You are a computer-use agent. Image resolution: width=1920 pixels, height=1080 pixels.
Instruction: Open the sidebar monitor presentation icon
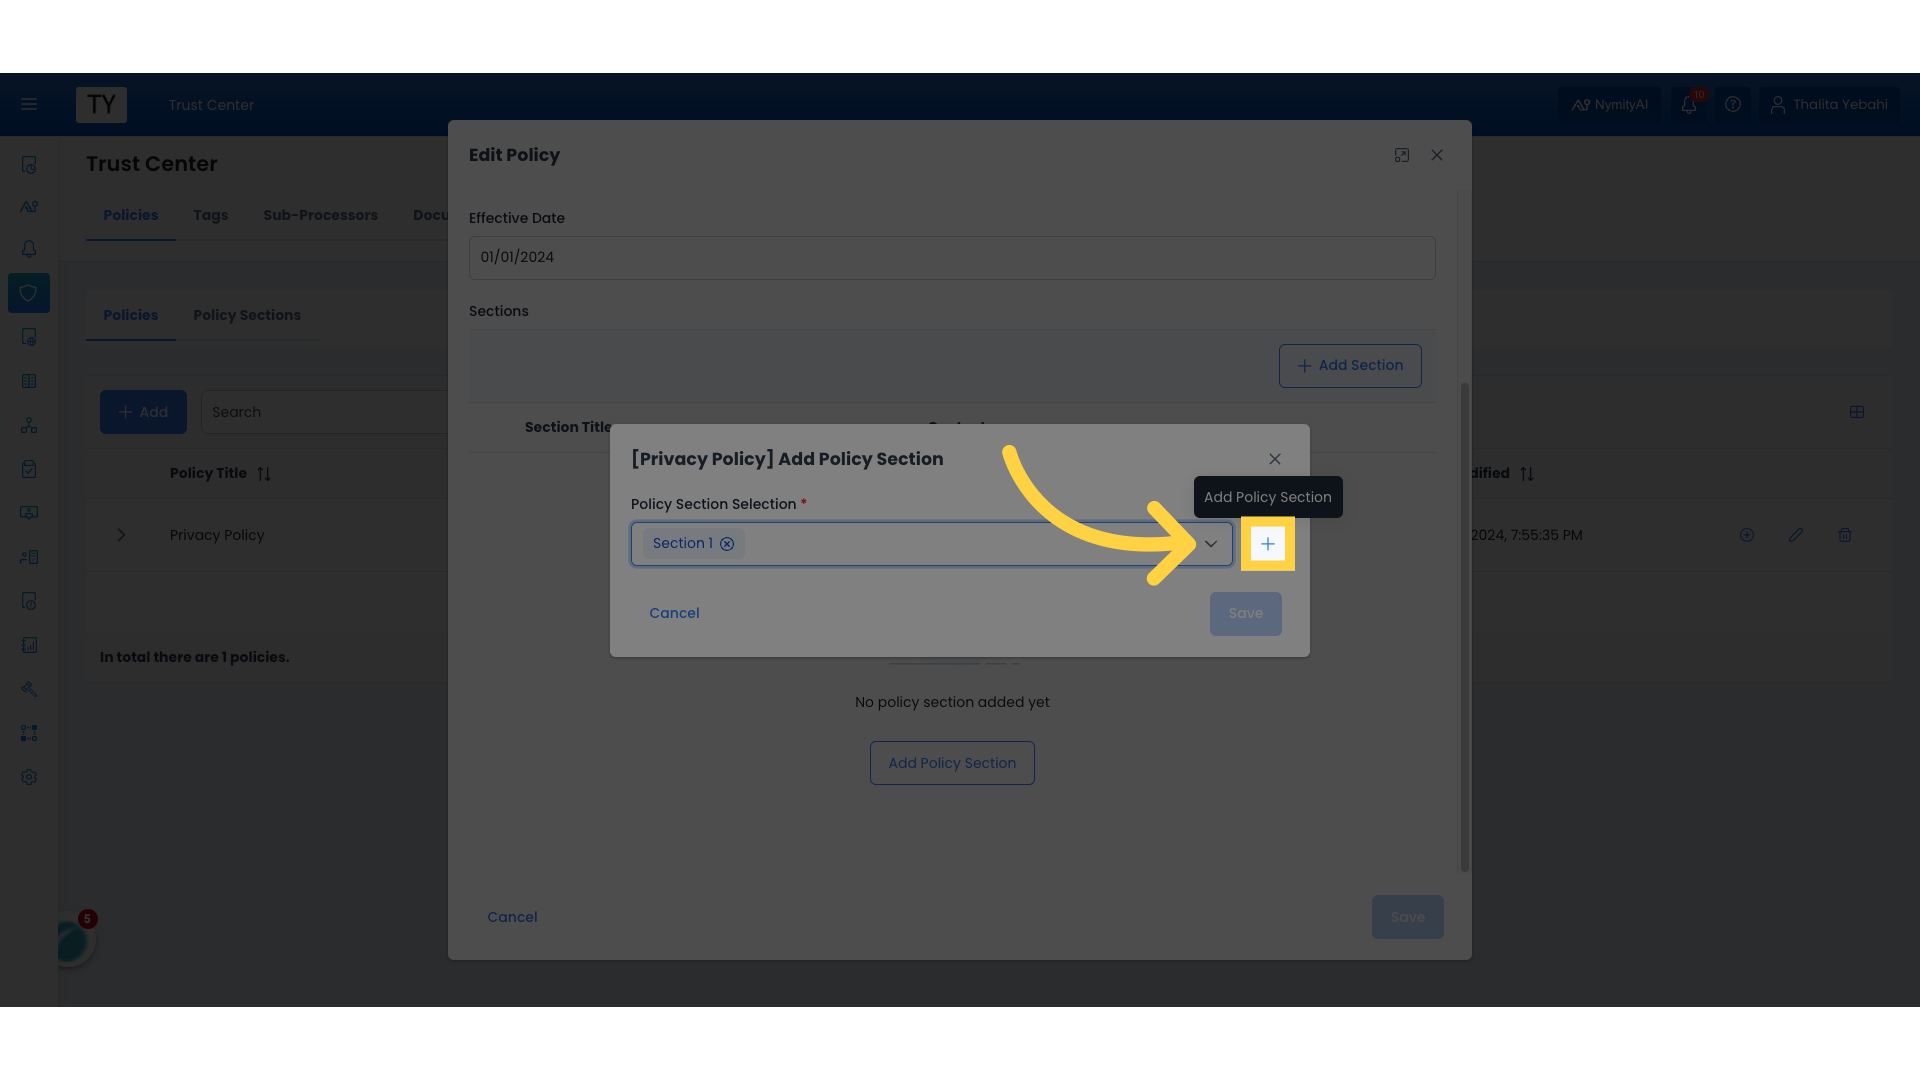pyautogui.click(x=29, y=513)
